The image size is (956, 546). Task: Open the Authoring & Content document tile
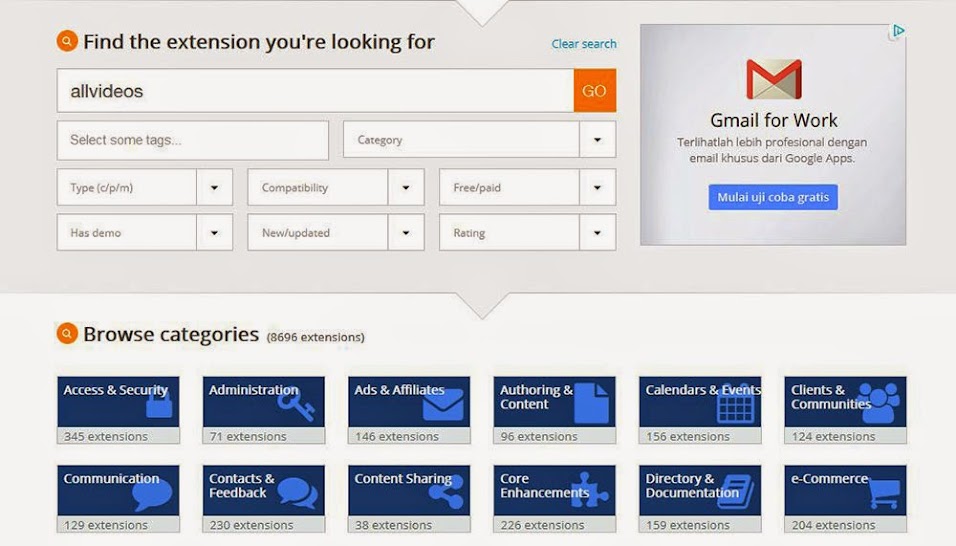pyautogui.click(x=554, y=401)
